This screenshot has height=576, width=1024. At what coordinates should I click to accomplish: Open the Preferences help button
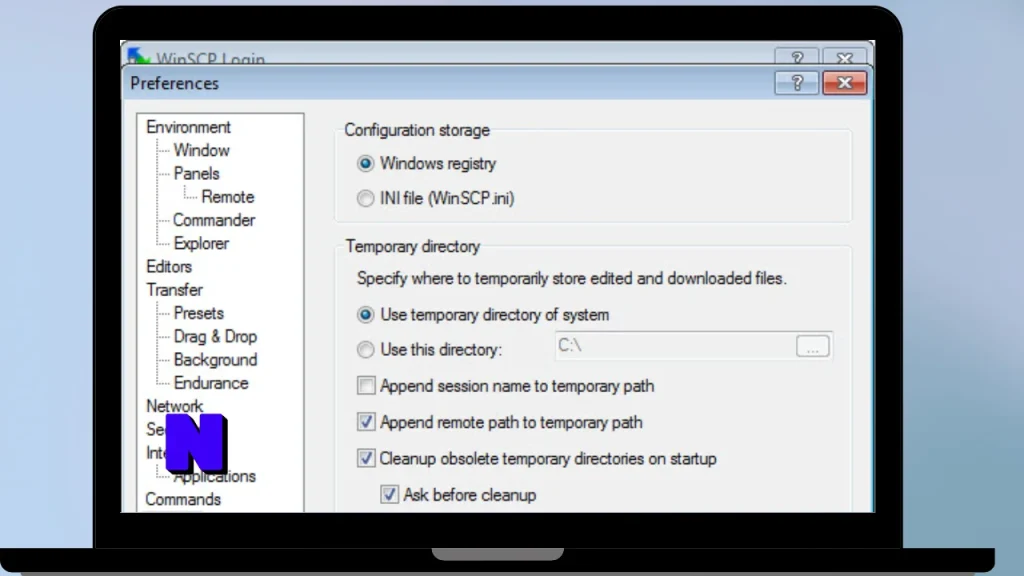pyautogui.click(x=796, y=83)
